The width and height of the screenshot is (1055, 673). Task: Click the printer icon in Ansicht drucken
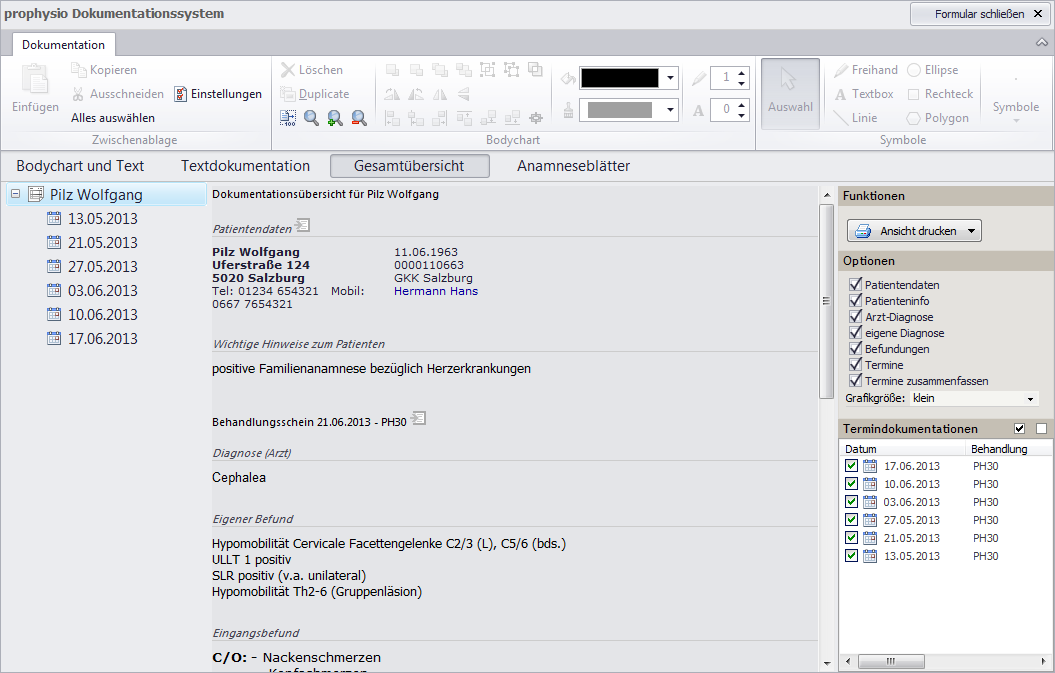863,231
